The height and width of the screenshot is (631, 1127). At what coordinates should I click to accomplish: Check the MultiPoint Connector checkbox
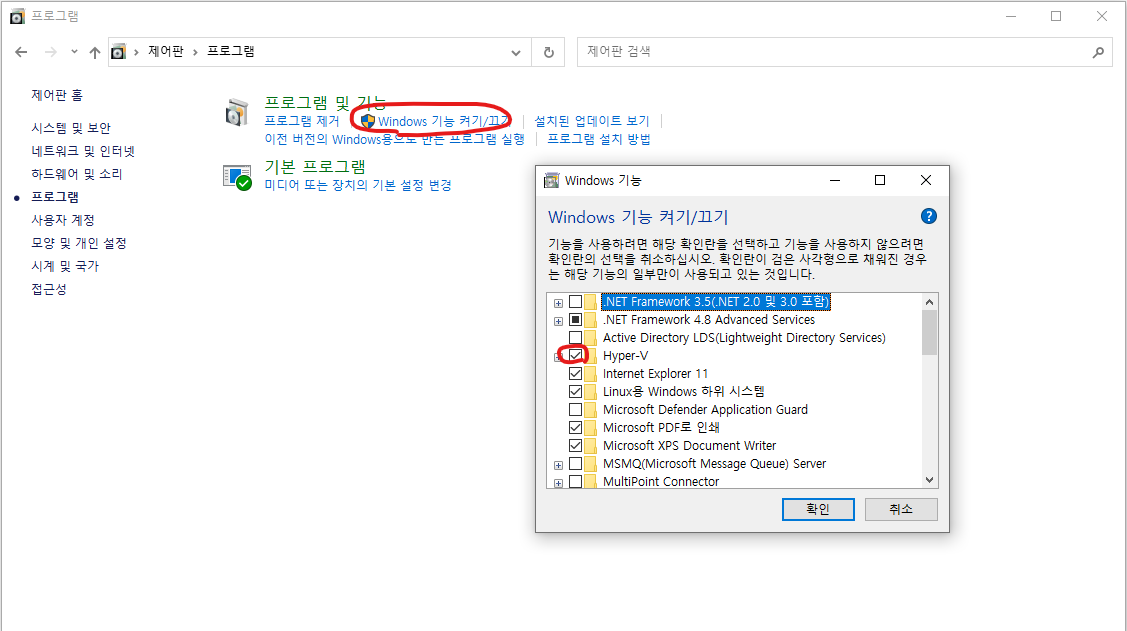576,481
